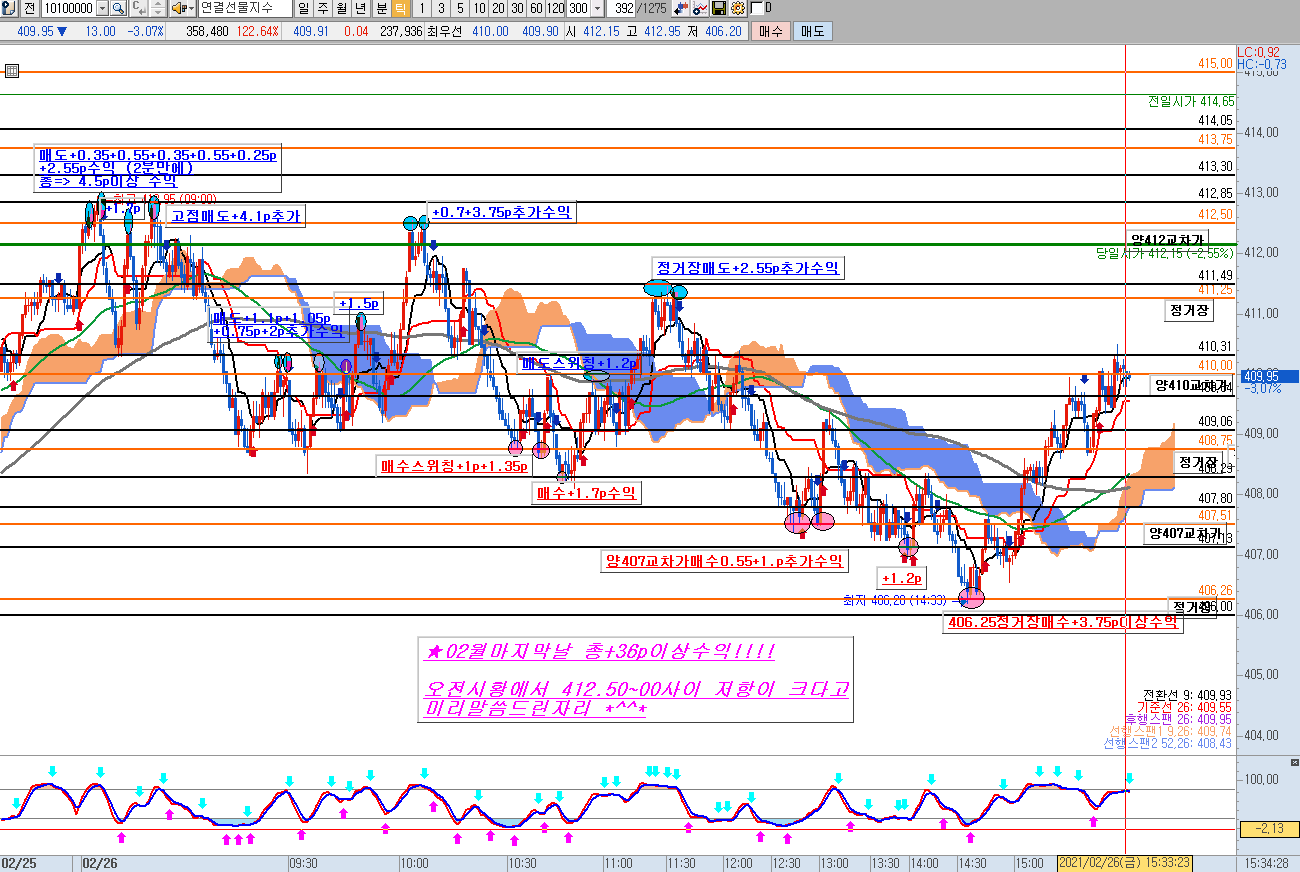
Task: Click the 매수 buy button
Action: (770, 31)
